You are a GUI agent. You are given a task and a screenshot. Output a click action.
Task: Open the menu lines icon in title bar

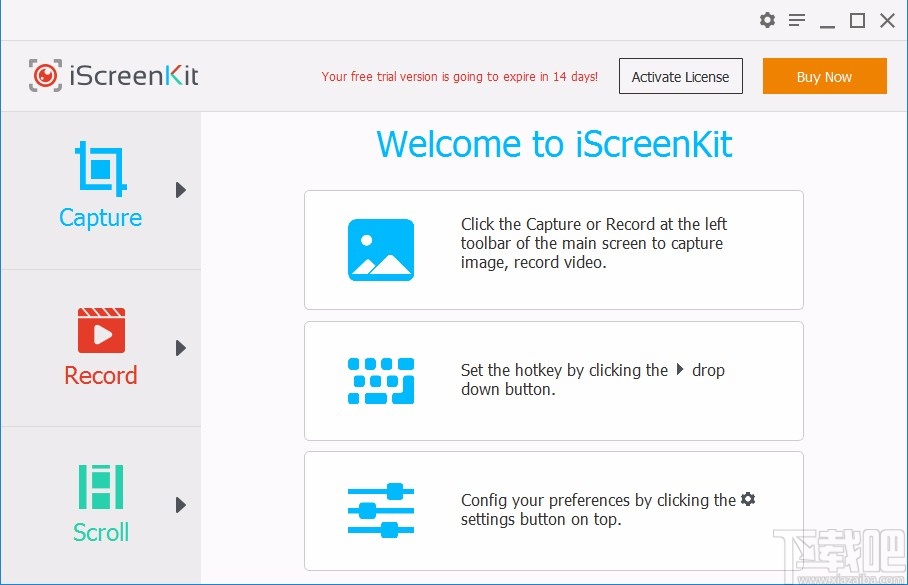point(797,20)
